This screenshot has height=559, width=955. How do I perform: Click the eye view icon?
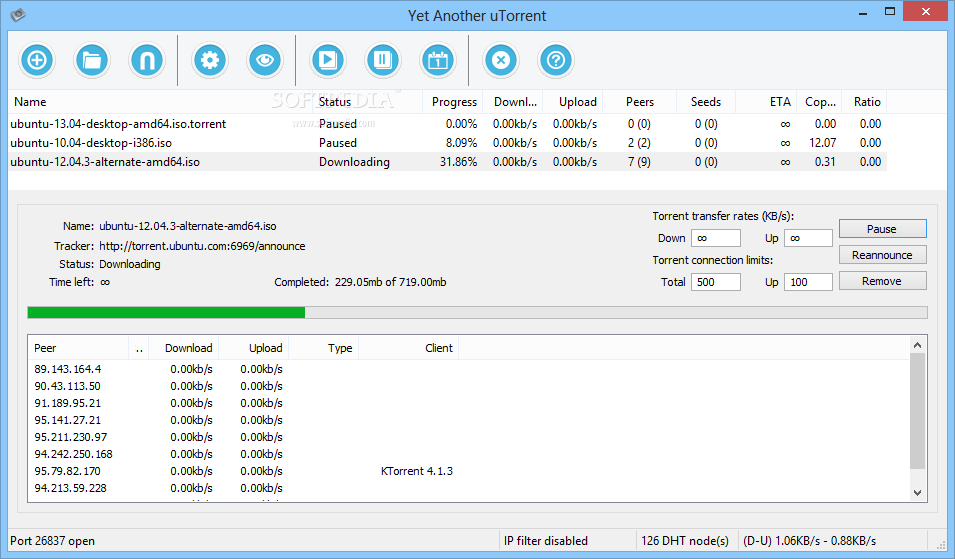tap(265, 60)
